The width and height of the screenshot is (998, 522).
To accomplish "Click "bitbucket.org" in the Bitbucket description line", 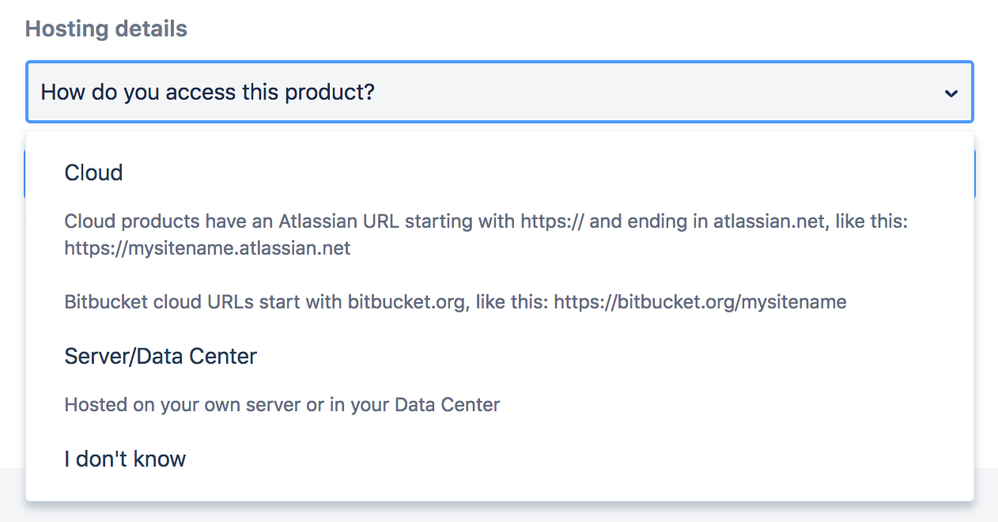I will (x=405, y=302).
